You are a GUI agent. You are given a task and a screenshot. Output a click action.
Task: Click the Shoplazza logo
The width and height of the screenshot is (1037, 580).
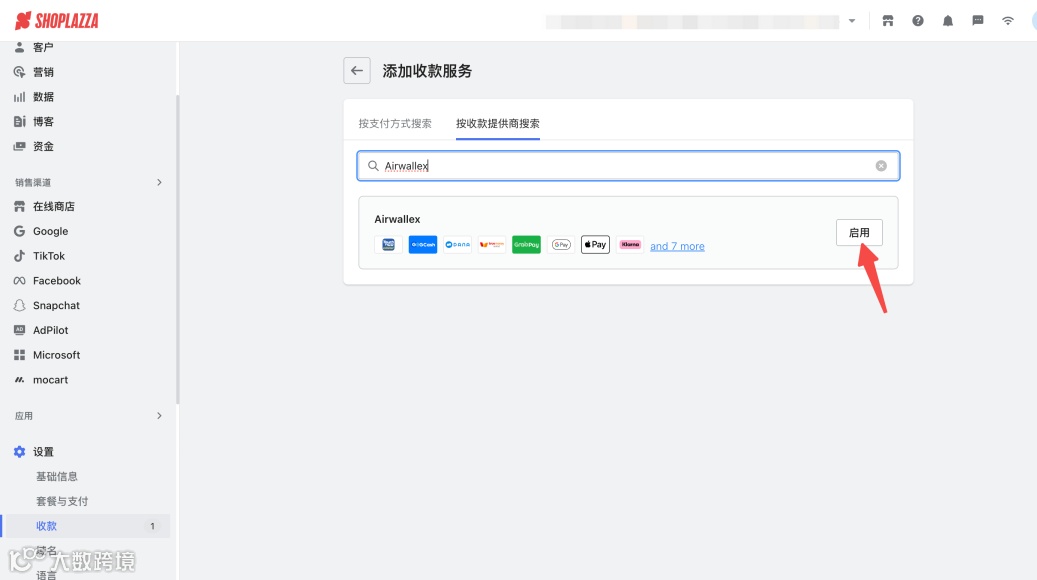pyautogui.click(x=57, y=21)
